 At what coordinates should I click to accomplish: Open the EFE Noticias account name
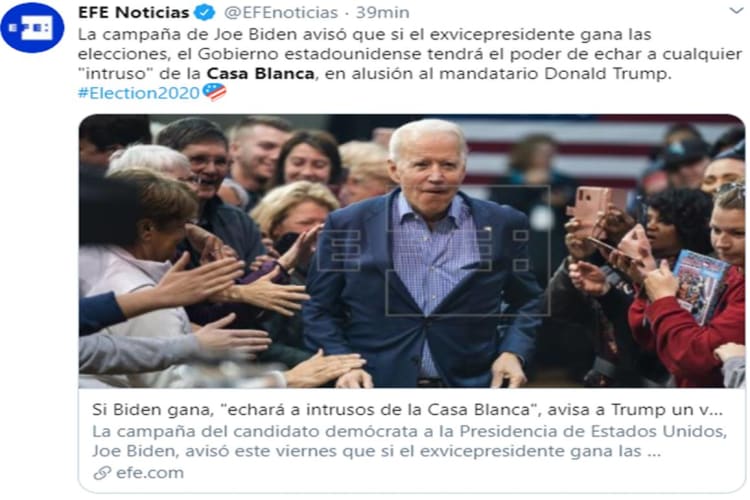tap(133, 12)
